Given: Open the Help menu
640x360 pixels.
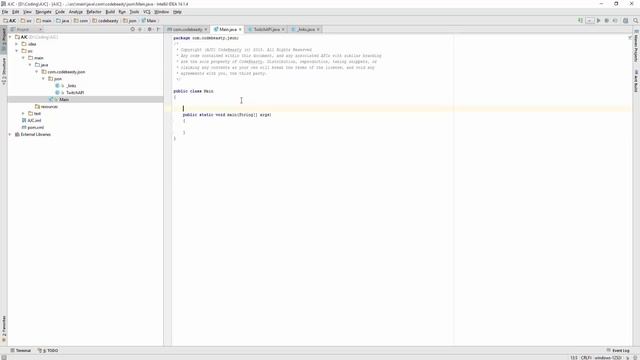Looking at the screenshot, I should pos(177,12).
